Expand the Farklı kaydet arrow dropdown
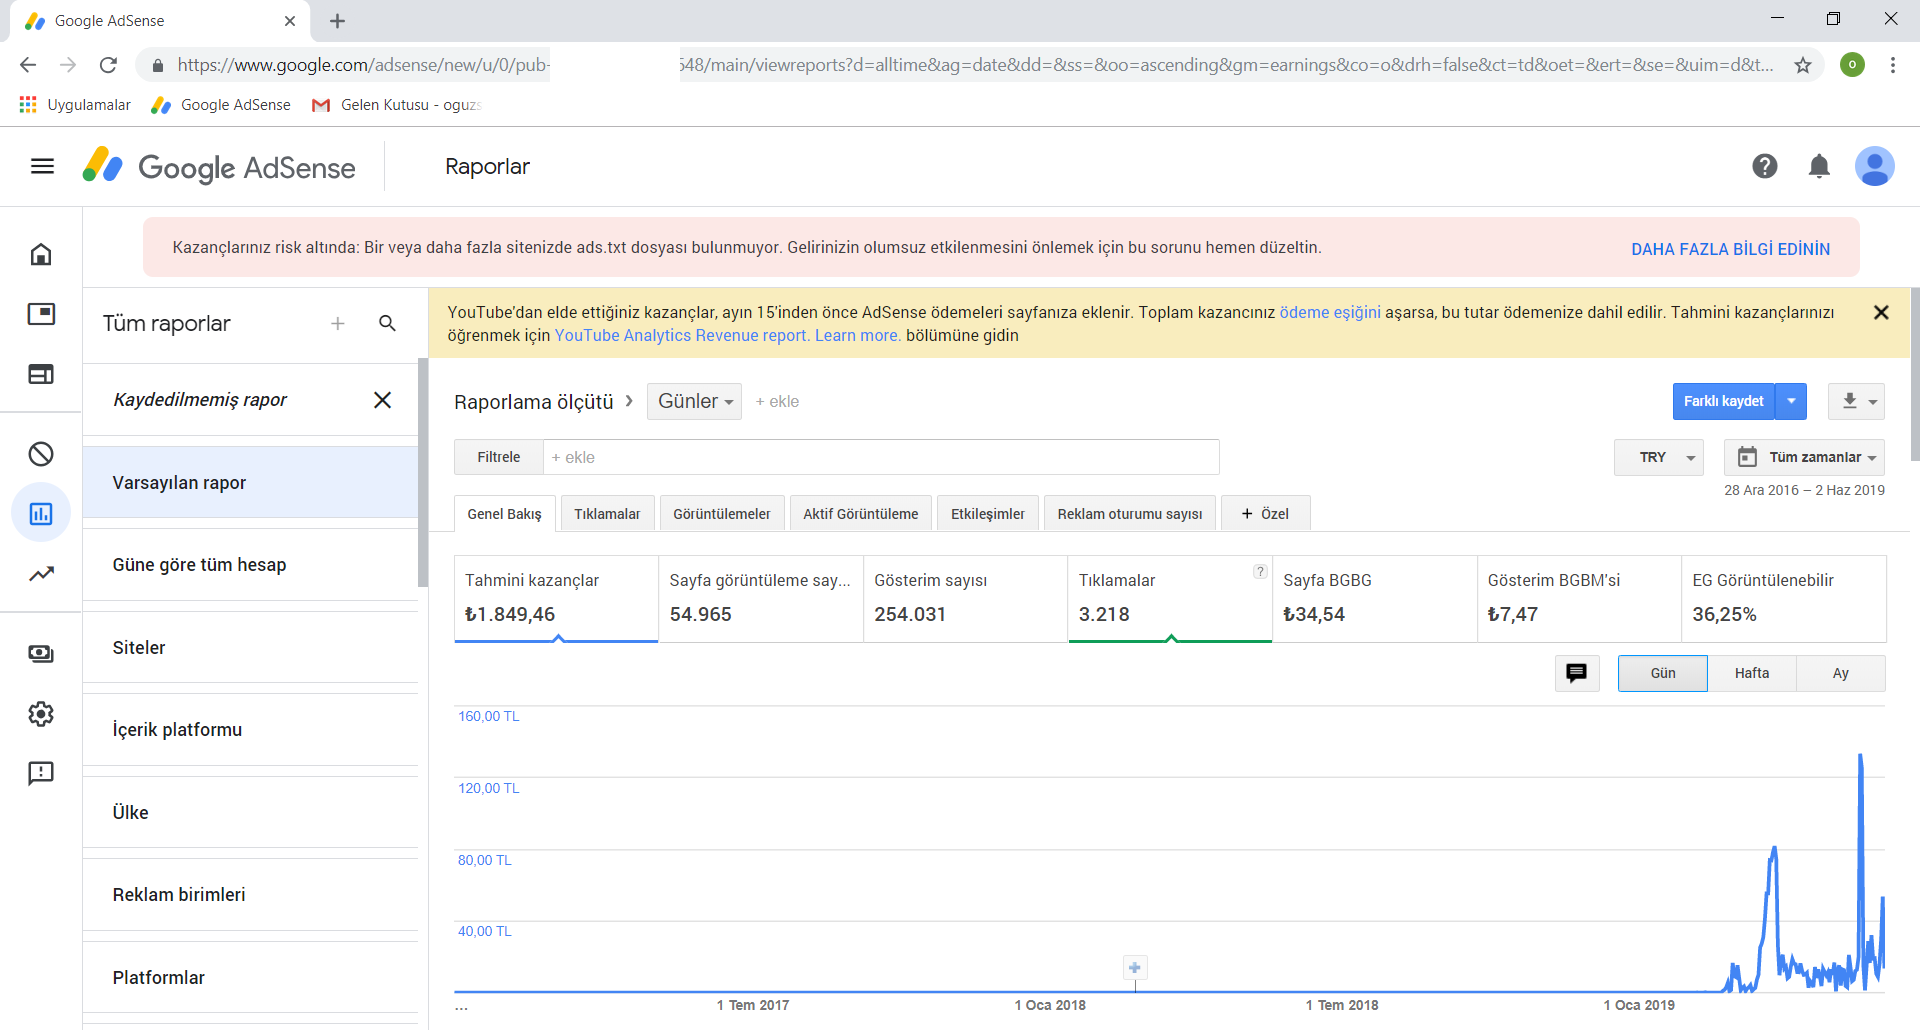 (1791, 401)
